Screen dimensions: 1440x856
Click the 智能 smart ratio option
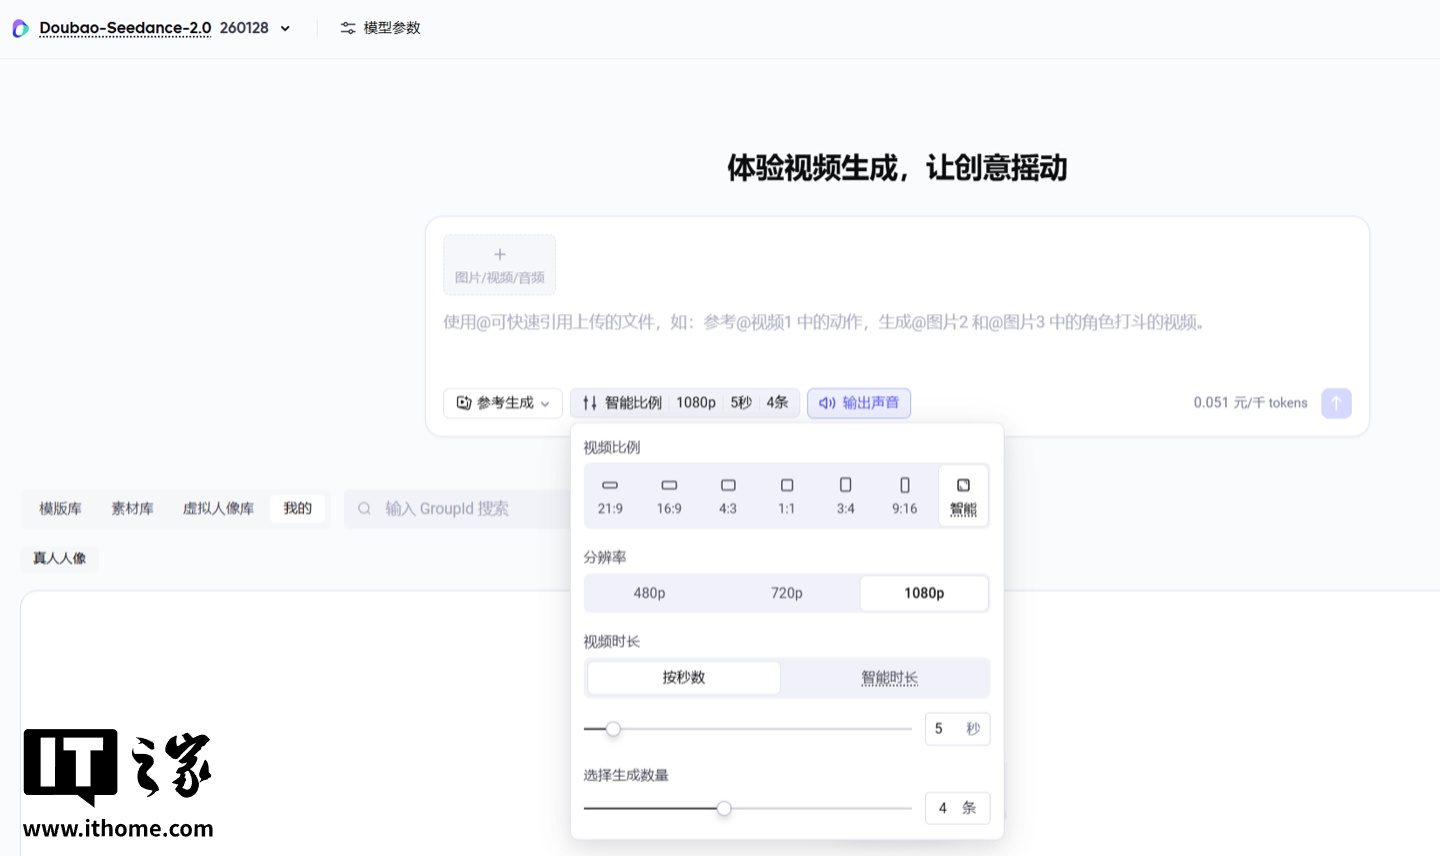[x=963, y=494]
